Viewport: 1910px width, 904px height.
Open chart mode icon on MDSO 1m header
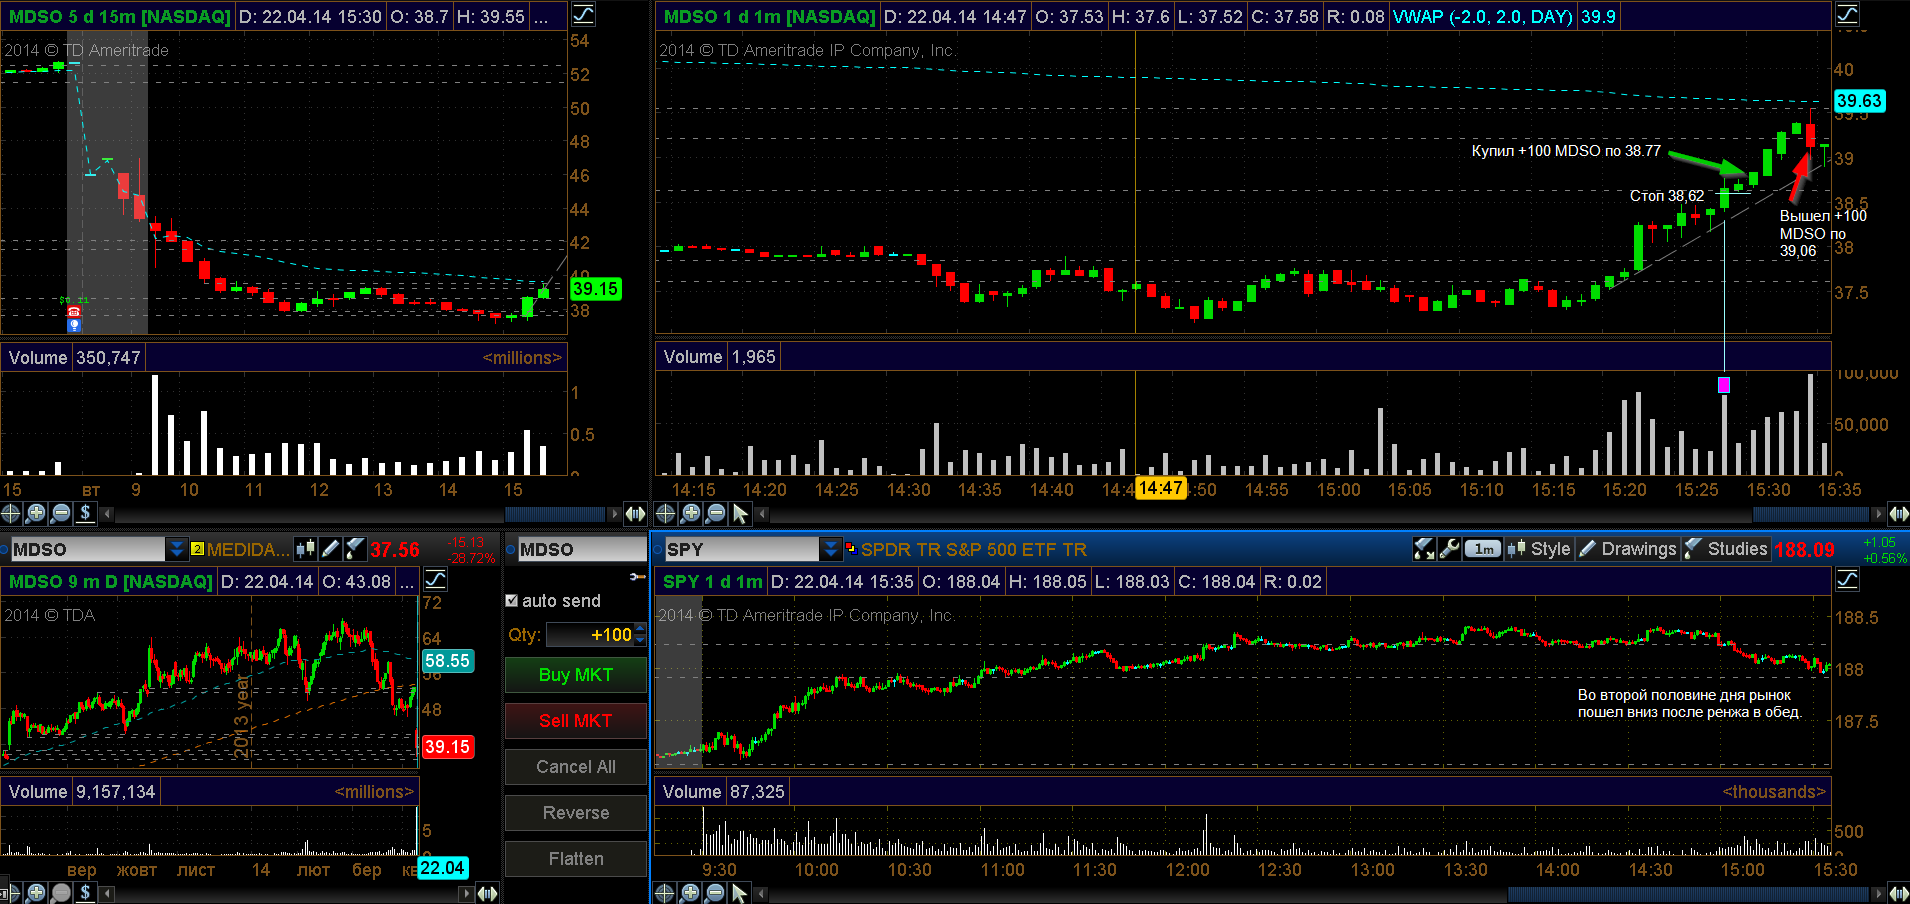click(x=1847, y=15)
